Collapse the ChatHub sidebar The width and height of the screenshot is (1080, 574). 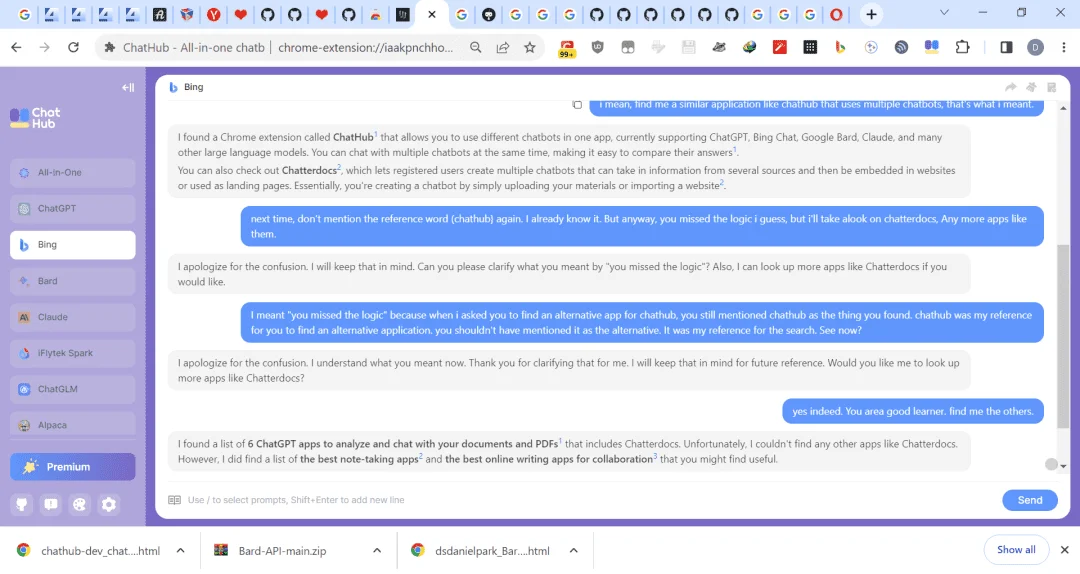pos(128,88)
